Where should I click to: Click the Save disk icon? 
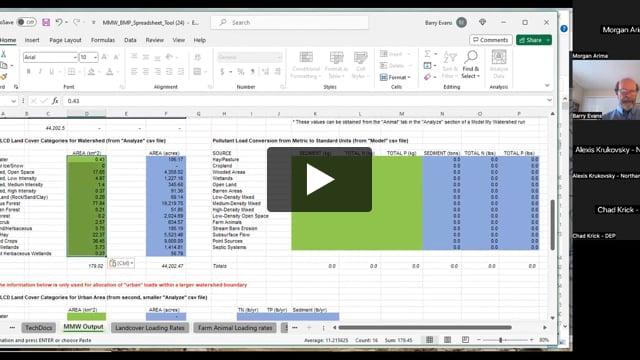(x=46, y=22)
